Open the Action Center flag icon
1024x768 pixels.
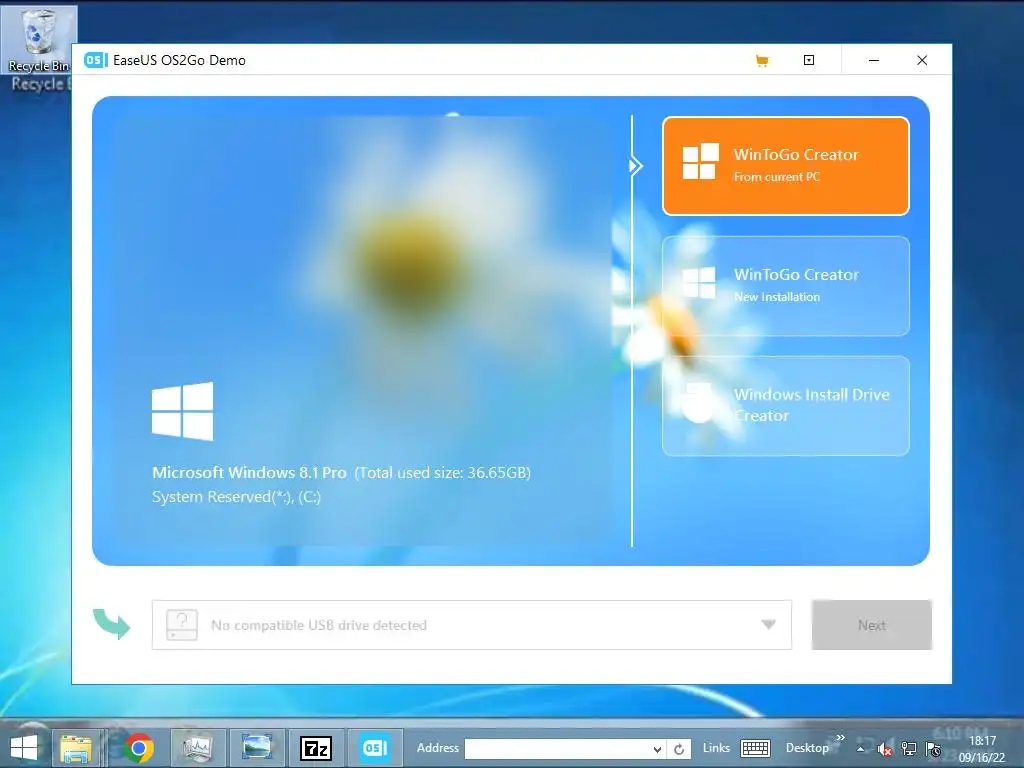(933, 749)
